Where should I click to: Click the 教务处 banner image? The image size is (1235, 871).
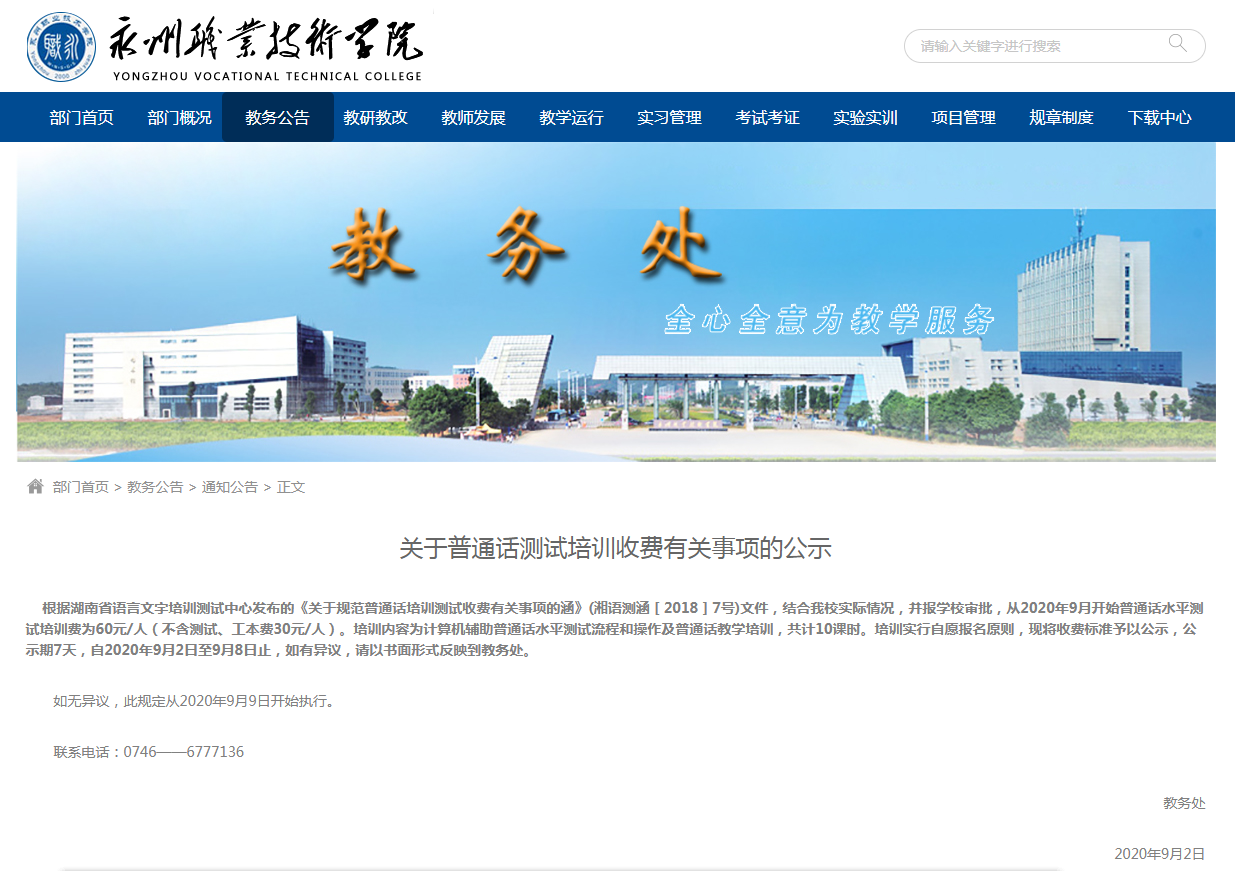coord(616,302)
